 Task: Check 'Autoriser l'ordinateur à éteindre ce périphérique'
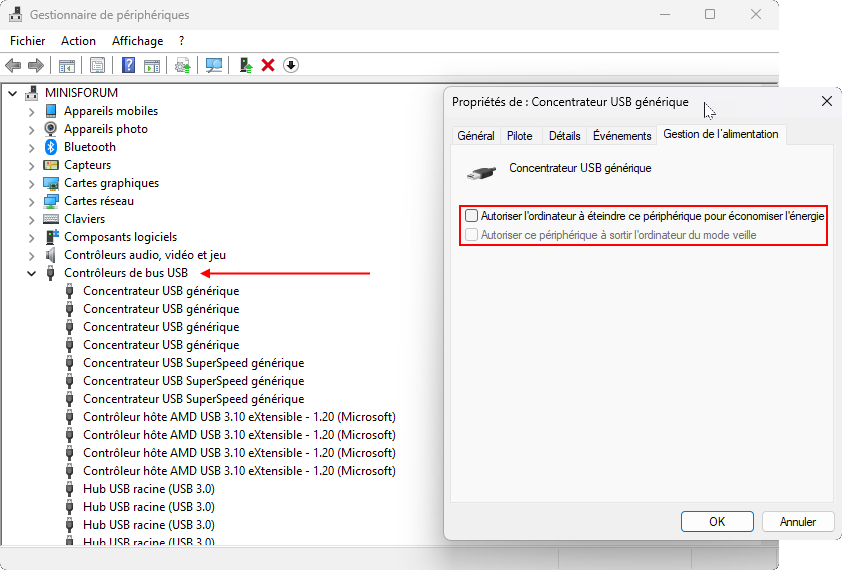tap(471, 216)
